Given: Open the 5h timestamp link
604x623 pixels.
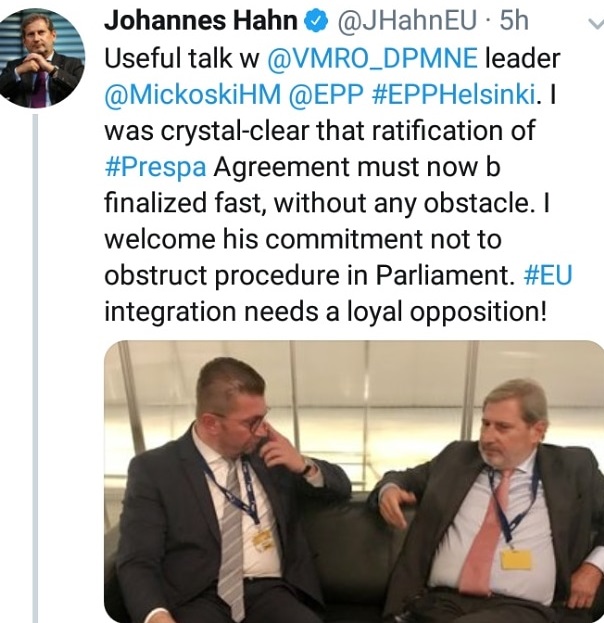Looking at the screenshot, I should [x=514, y=21].
